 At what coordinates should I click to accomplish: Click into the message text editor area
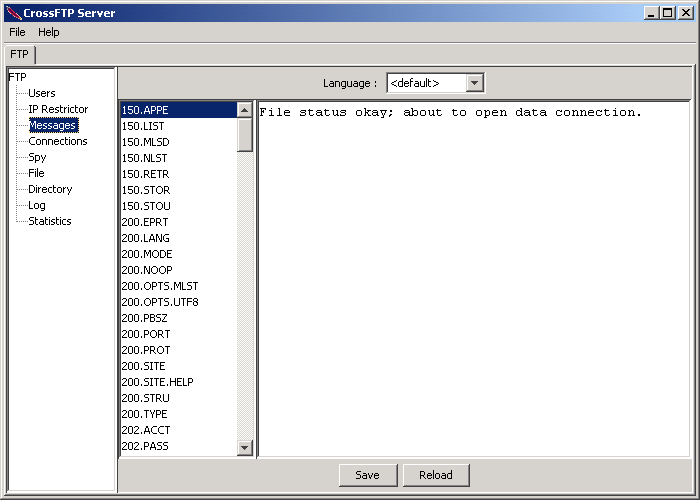point(474,279)
